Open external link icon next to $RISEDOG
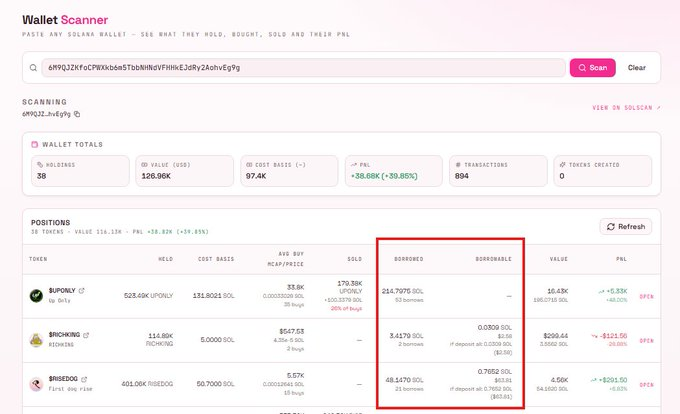Viewport: 680px width, 414px height. (x=84, y=379)
